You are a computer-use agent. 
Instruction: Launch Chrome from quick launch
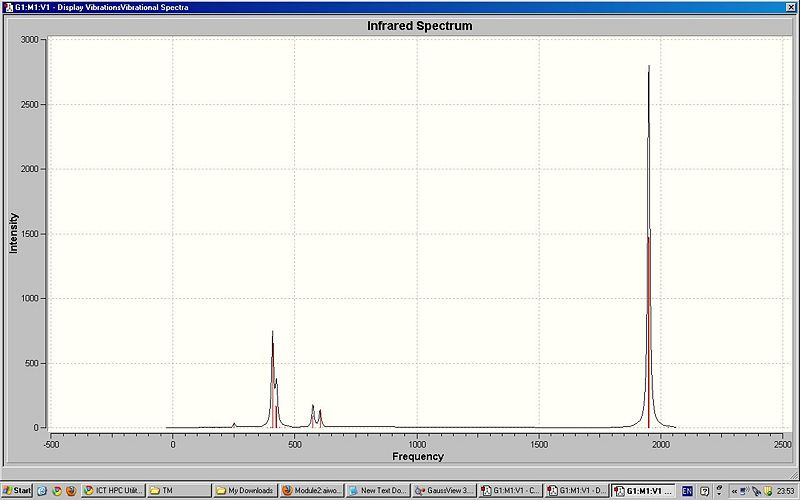coord(57,491)
